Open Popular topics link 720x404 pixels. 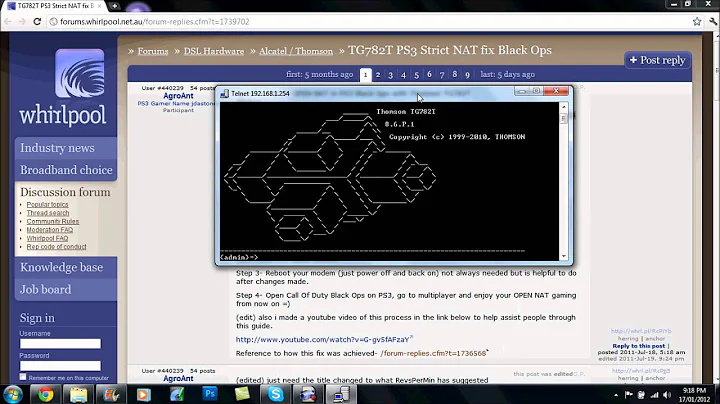tap(47, 204)
